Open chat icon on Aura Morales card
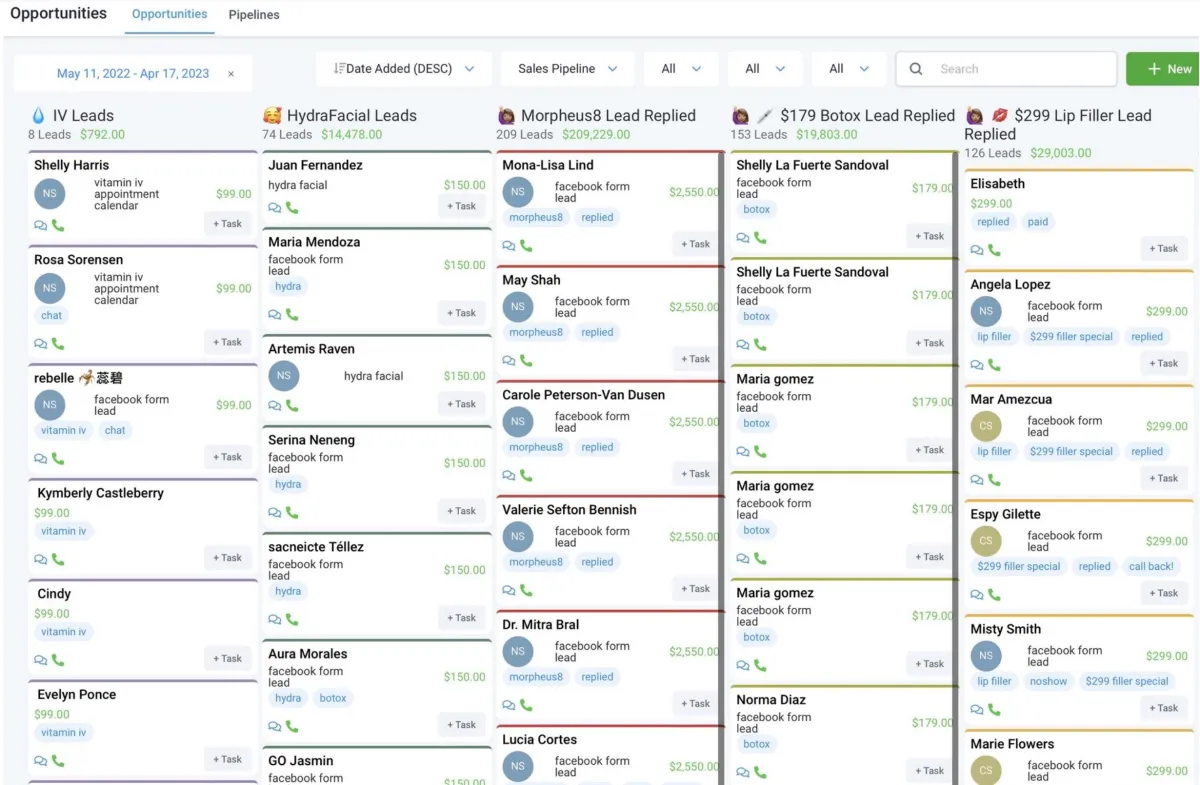The width and height of the screenshot is (1200, 785). [x=275, y=726]
